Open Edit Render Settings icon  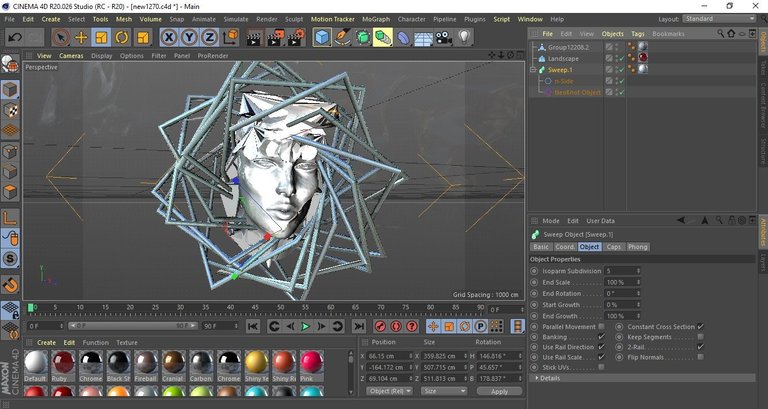click(296, 38)
